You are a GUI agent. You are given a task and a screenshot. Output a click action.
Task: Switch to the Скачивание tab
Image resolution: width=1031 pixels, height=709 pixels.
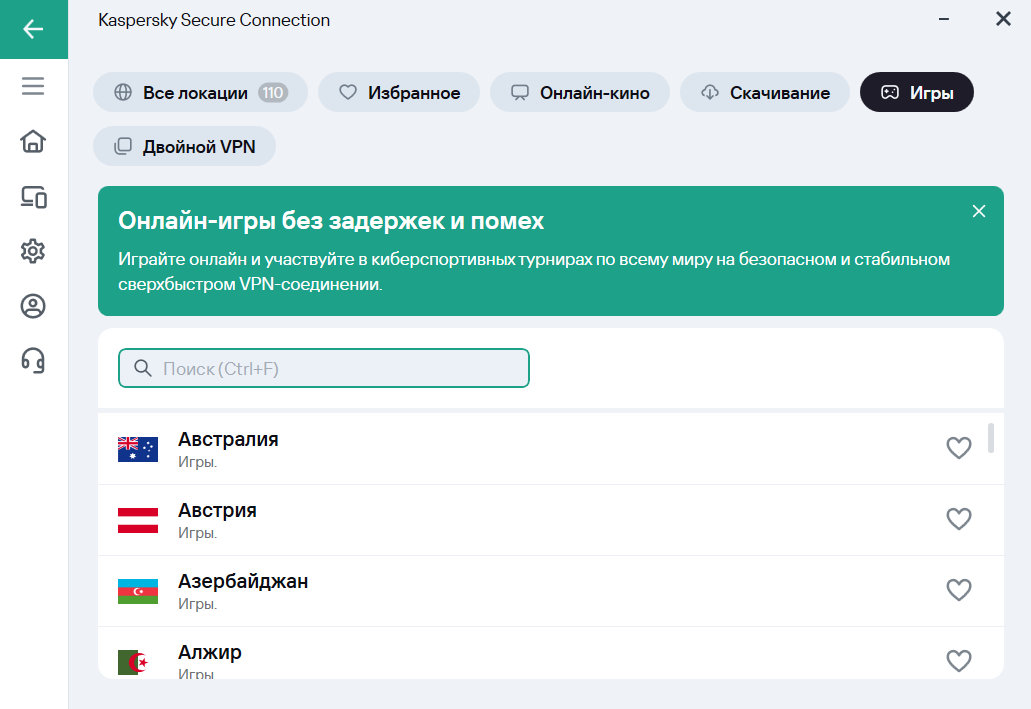tap(765, 93)
